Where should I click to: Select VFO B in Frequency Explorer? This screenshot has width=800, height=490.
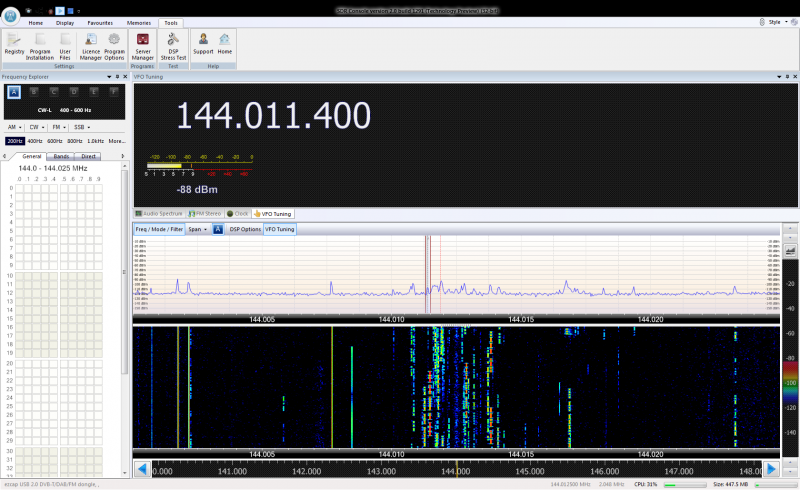point(32,92)
